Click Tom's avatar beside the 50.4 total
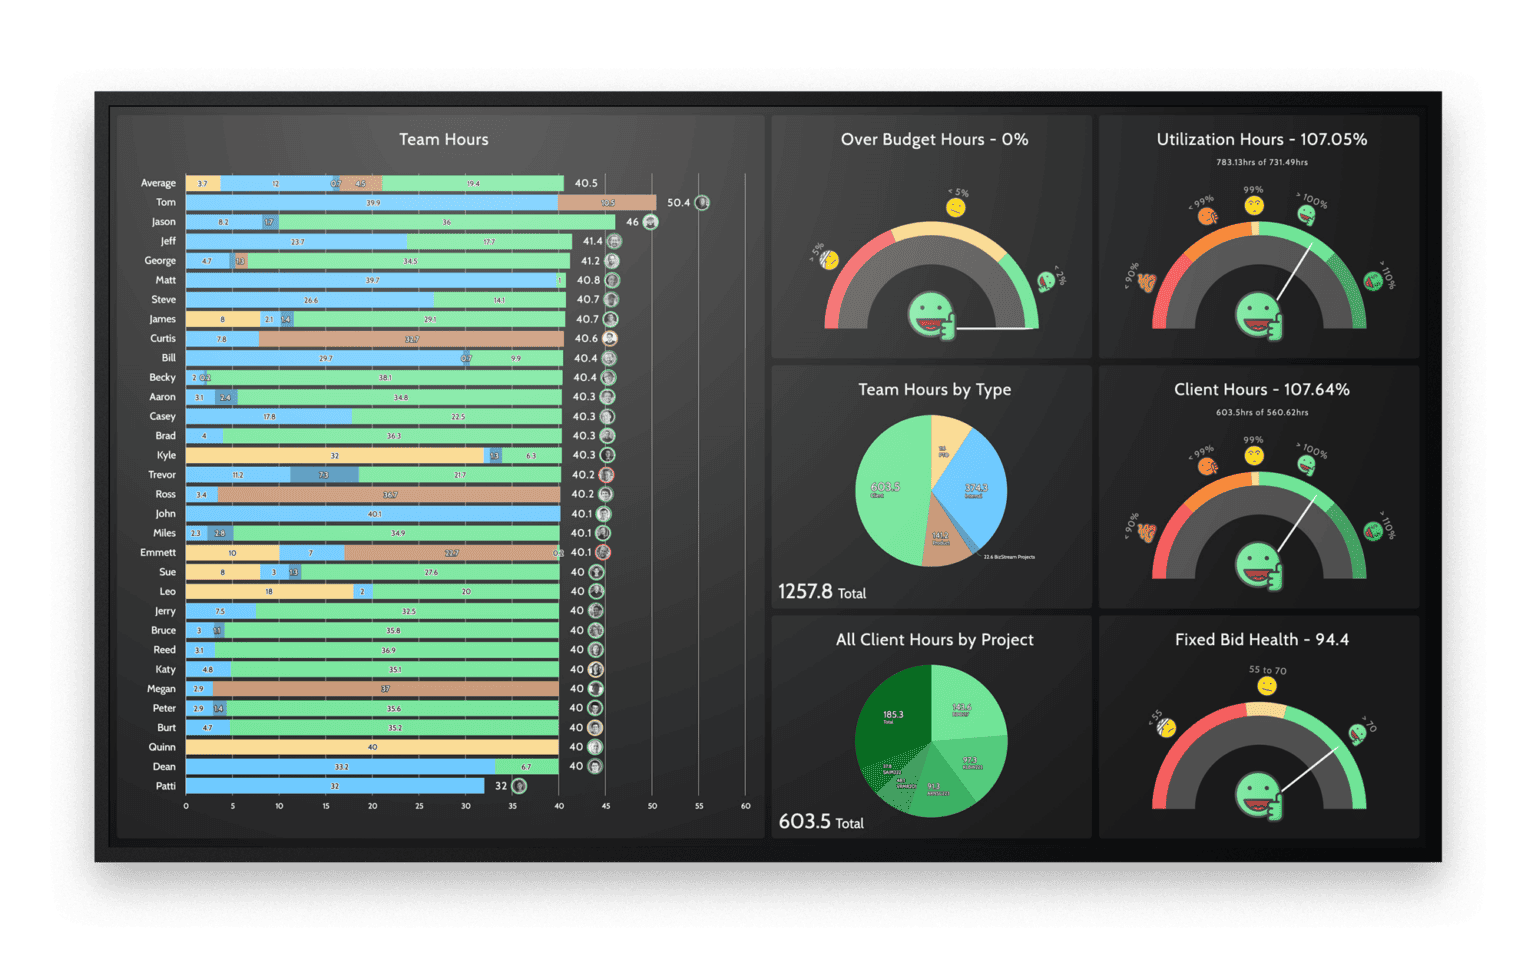1536x953 pixels. point(703,202)
